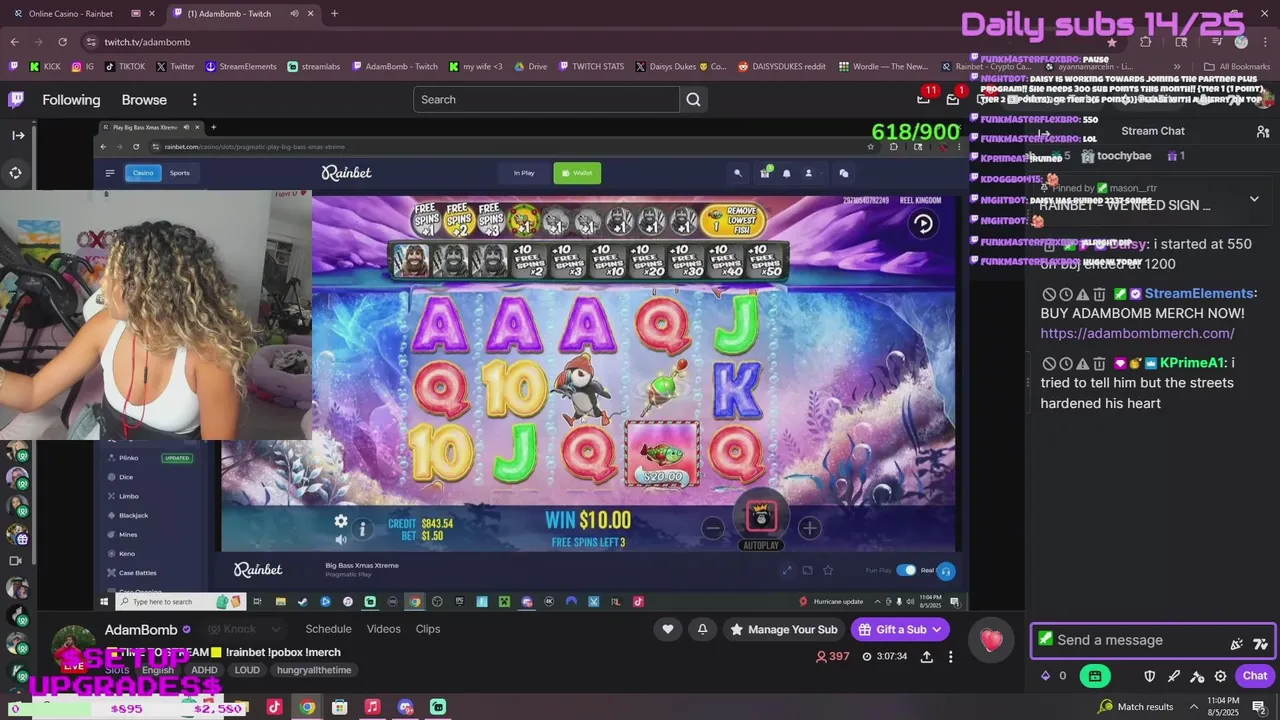Click the hungryallthetime tag

[x=314, y=670]
